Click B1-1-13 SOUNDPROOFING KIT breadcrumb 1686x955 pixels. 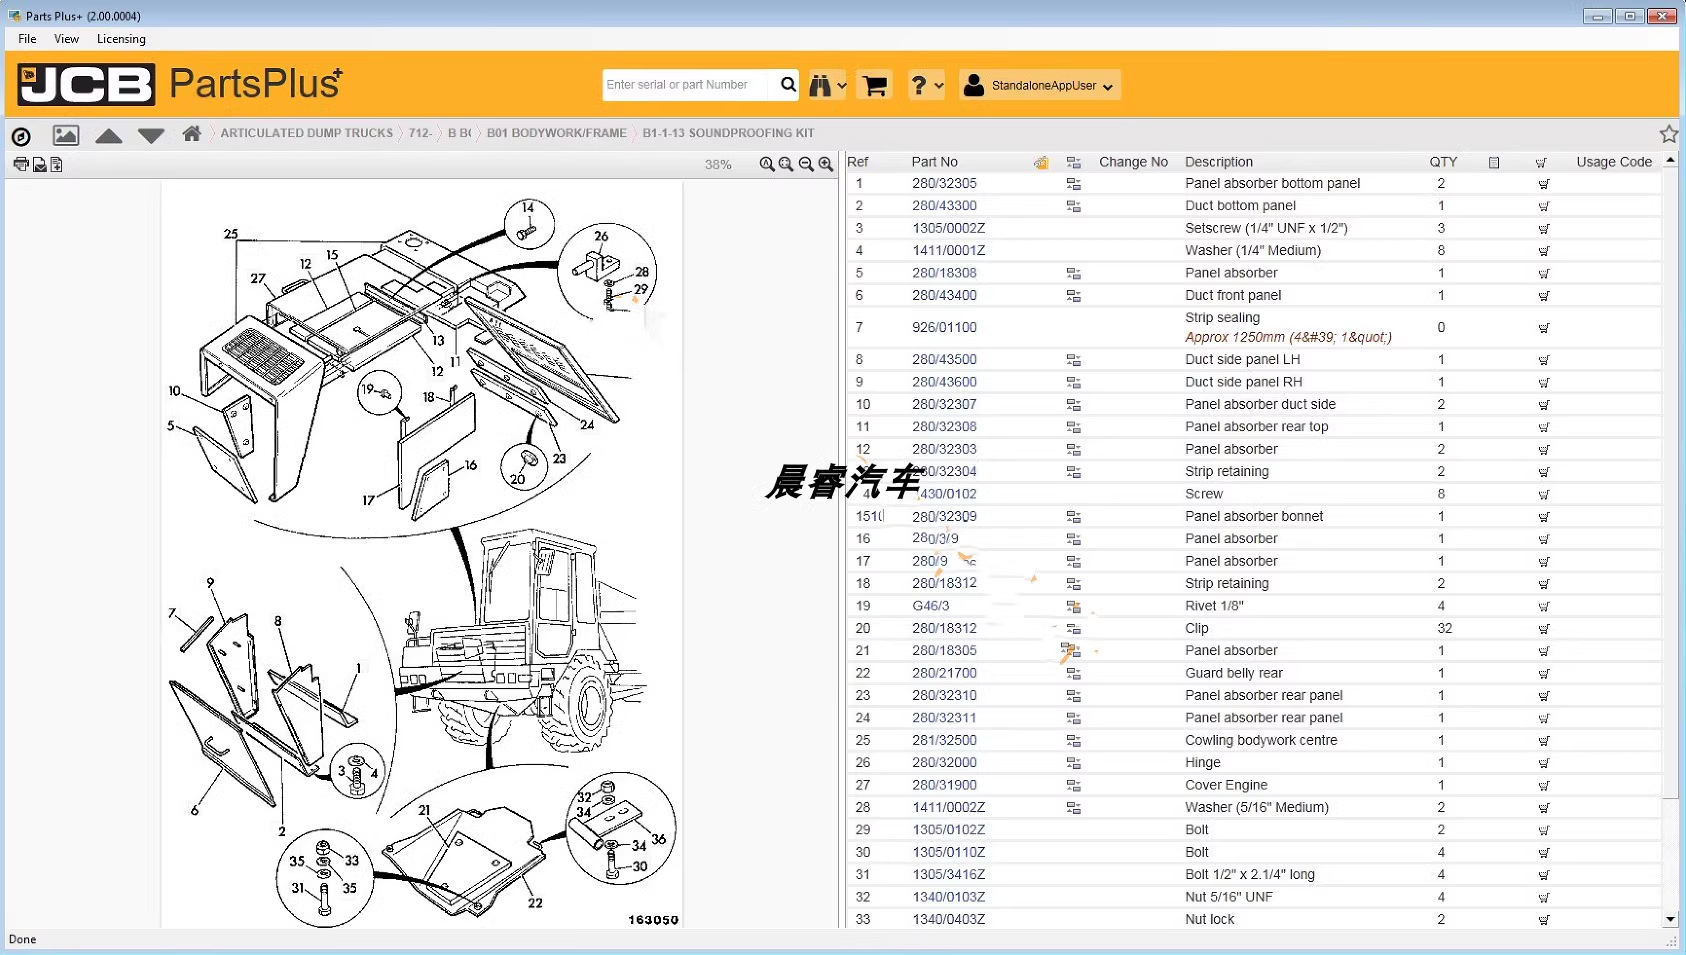728,133
